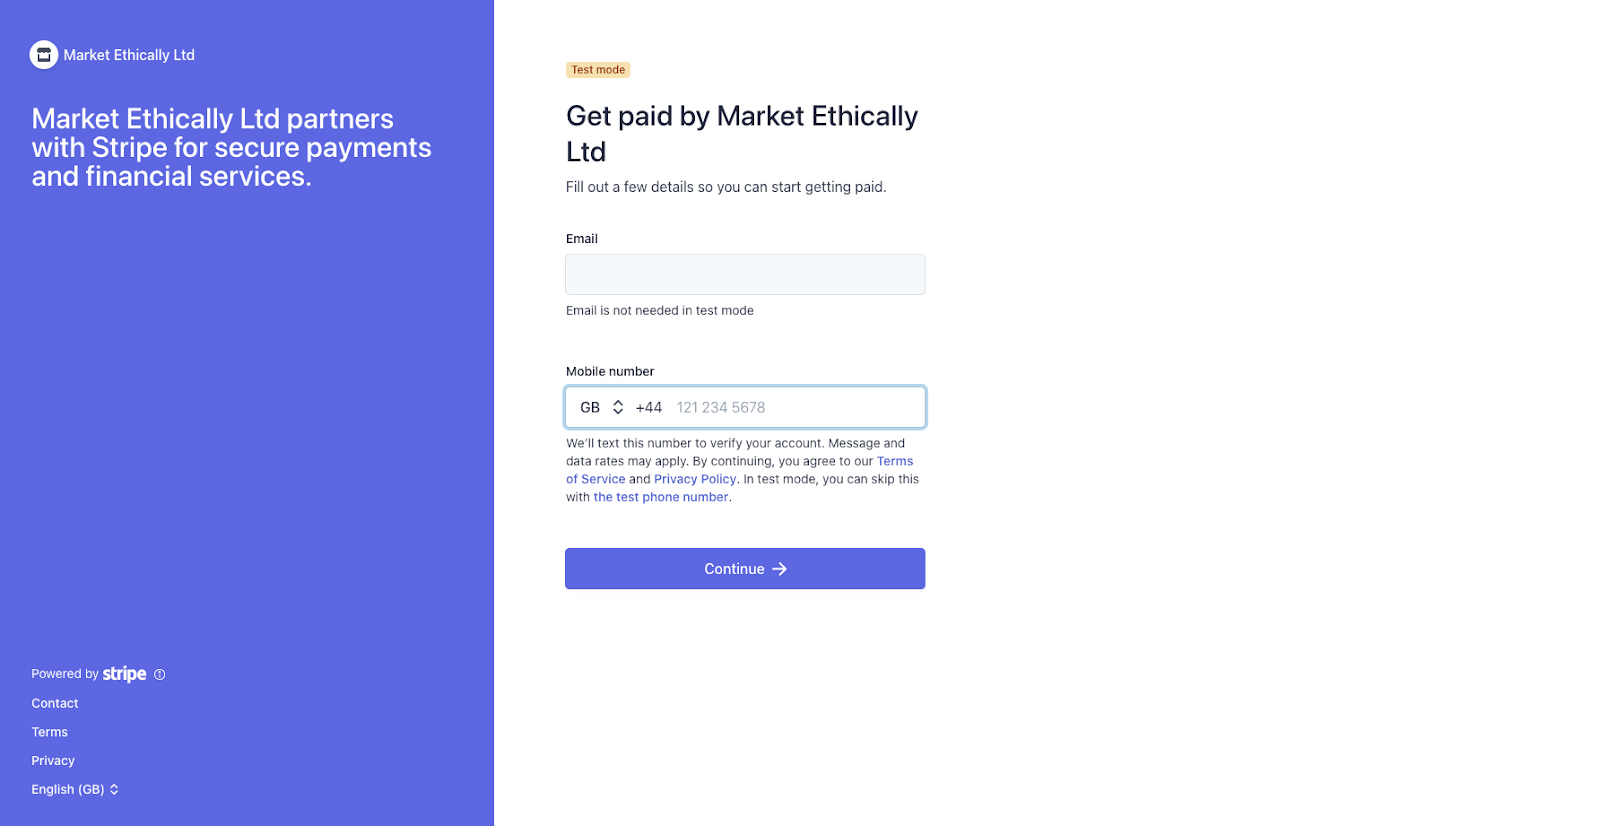Viewport: 1600px width, 826px height.
Task: Click the Test mode badge
Action: tap(598, 70)
